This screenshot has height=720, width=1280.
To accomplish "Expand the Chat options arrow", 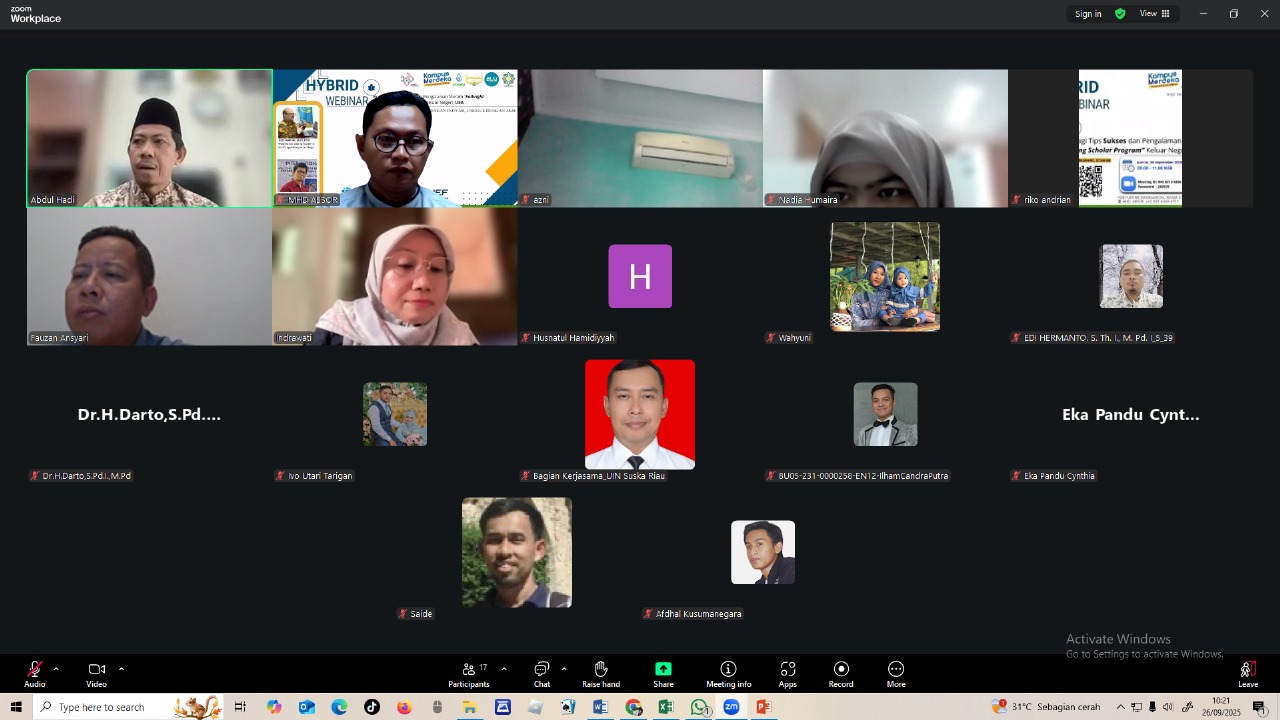I will pyautogui.click(x=564, y=669).
